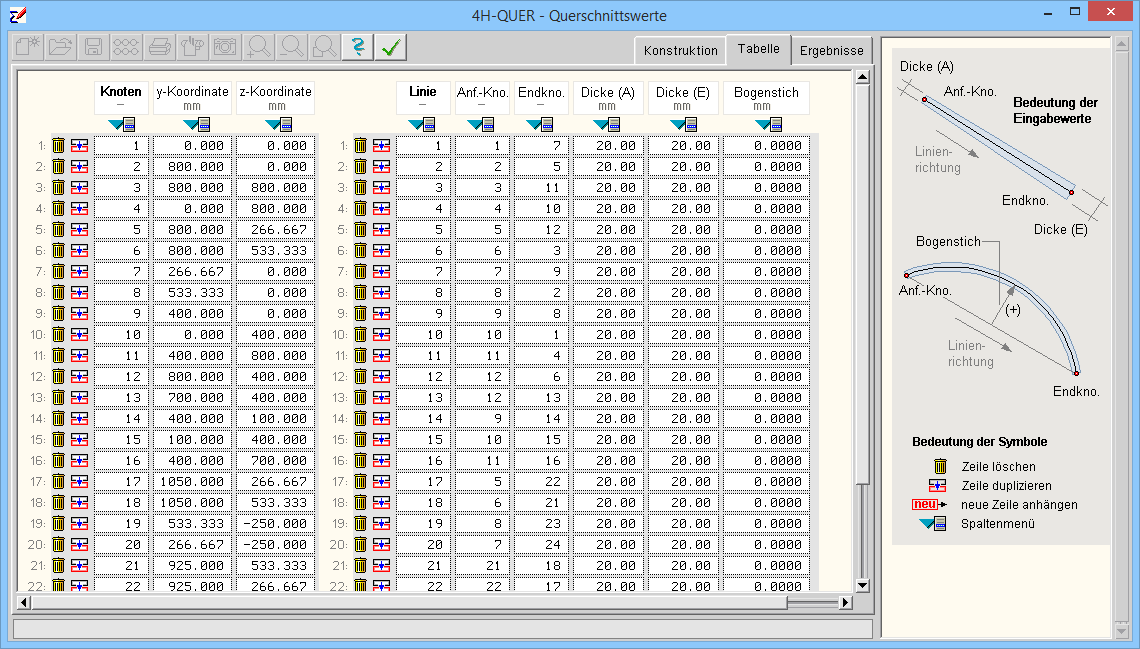Delete node row 5 with its trash icon
This screenshot has width=1140, height=649.
click(x=59, y=230)
